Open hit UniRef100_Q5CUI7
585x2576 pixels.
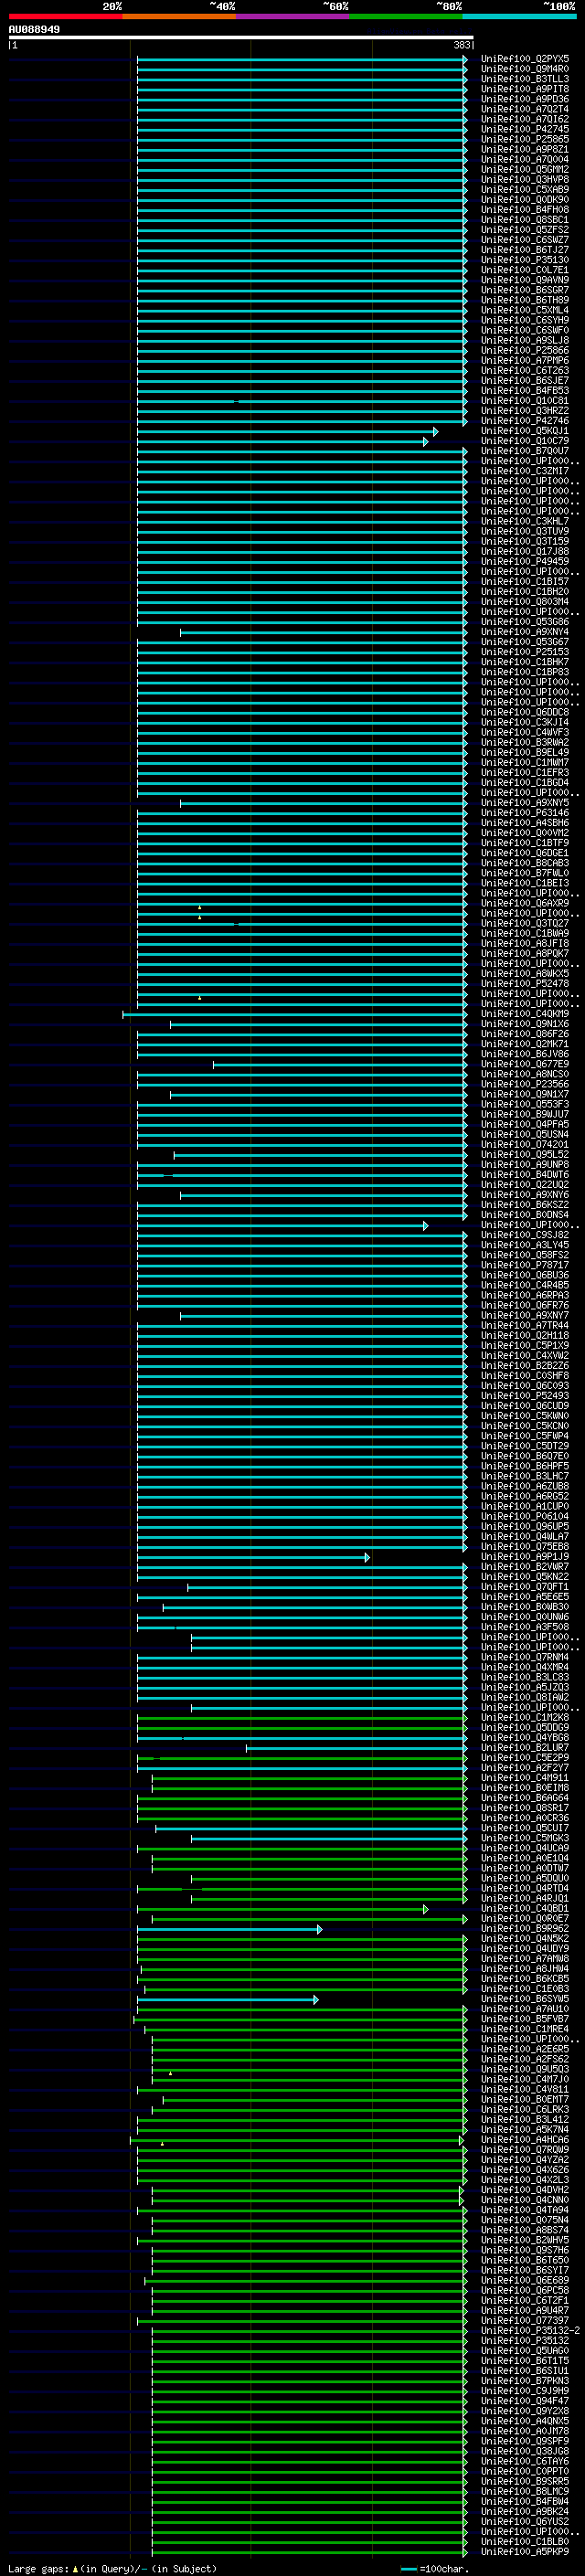pos(525,1828)
